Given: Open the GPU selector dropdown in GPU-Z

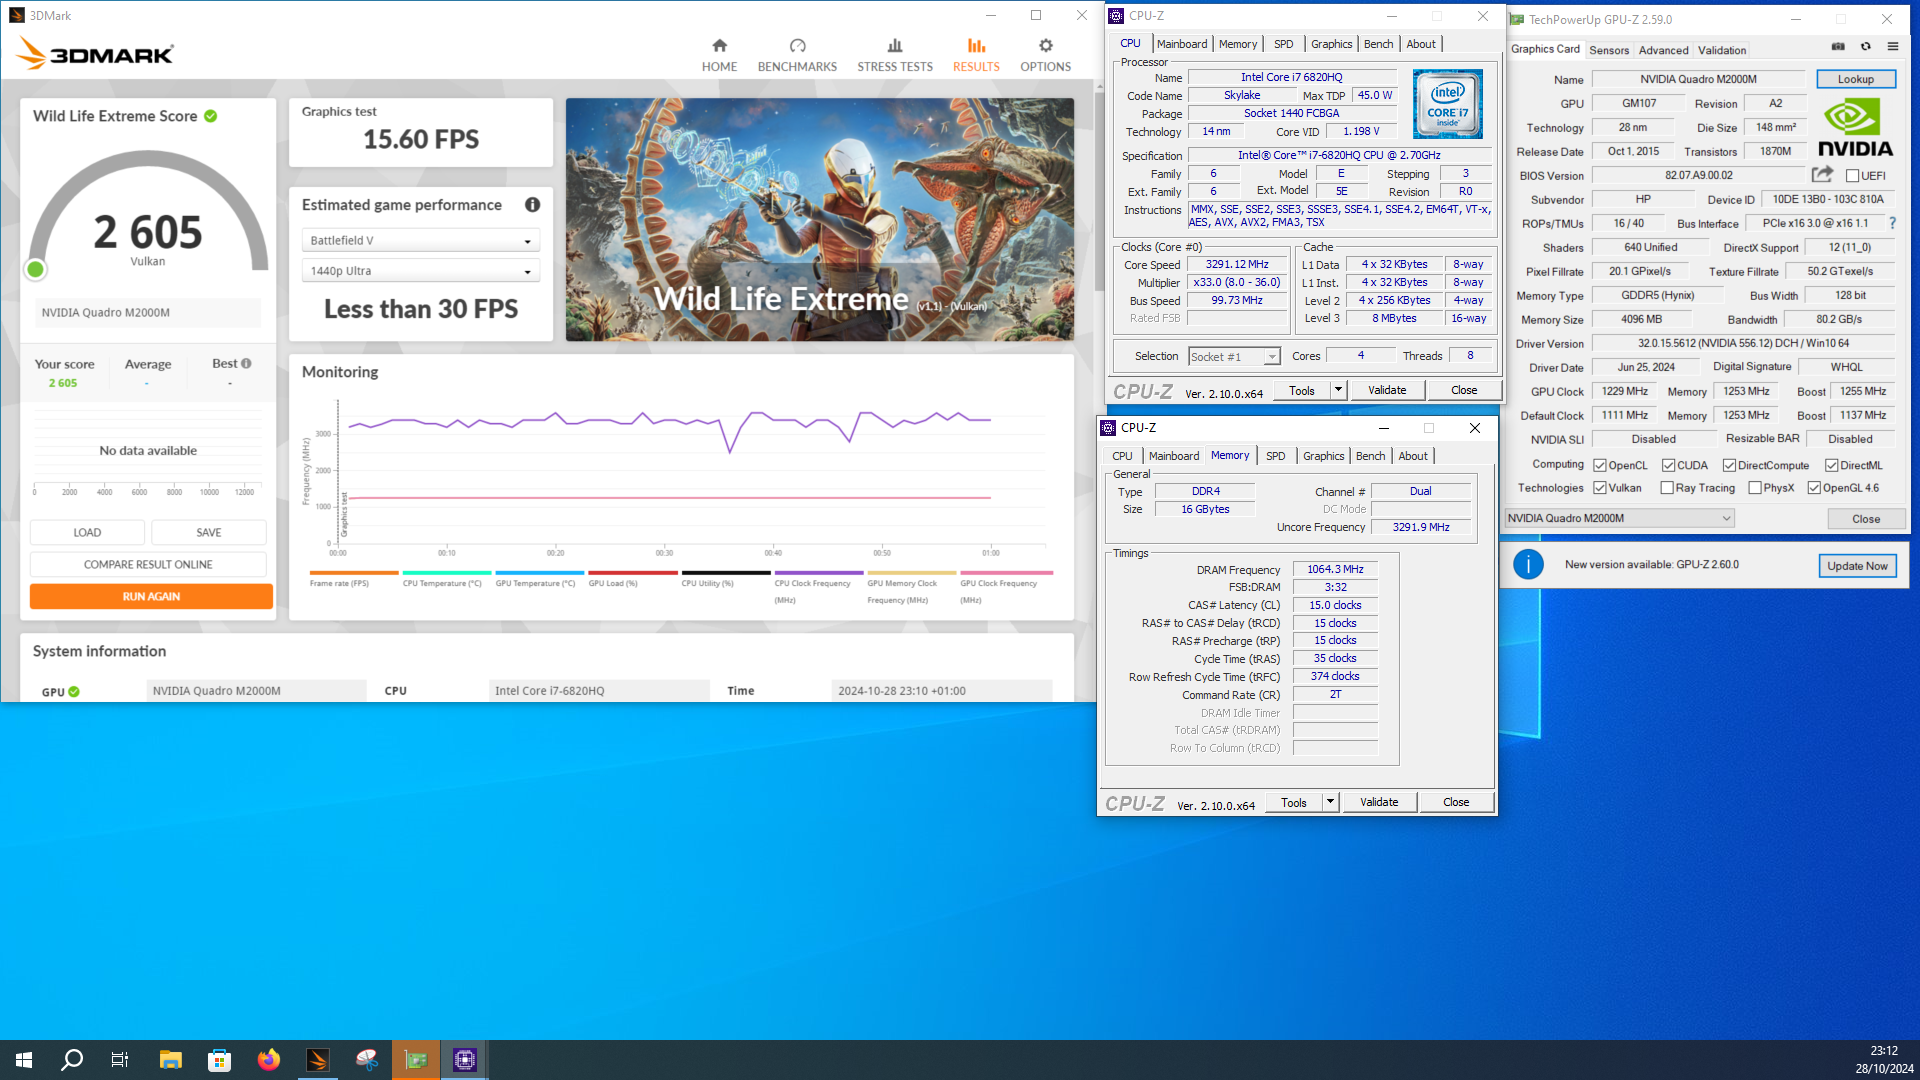Looking at the screenshot, I should click(x=1619, y=518).
